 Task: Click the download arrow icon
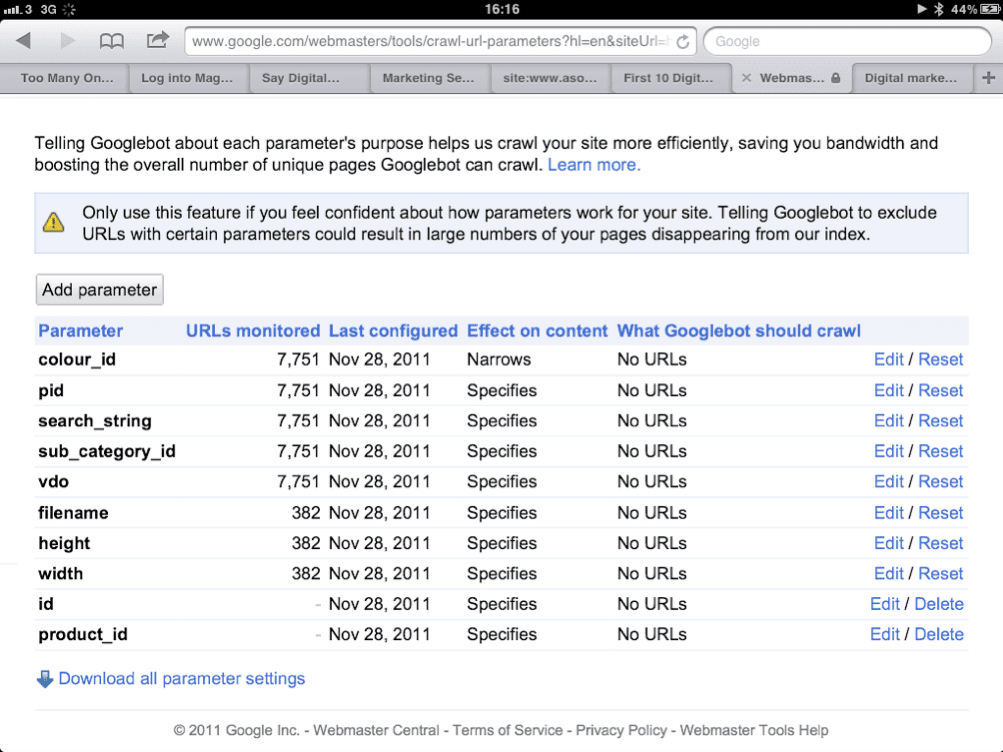coord(45,679)
